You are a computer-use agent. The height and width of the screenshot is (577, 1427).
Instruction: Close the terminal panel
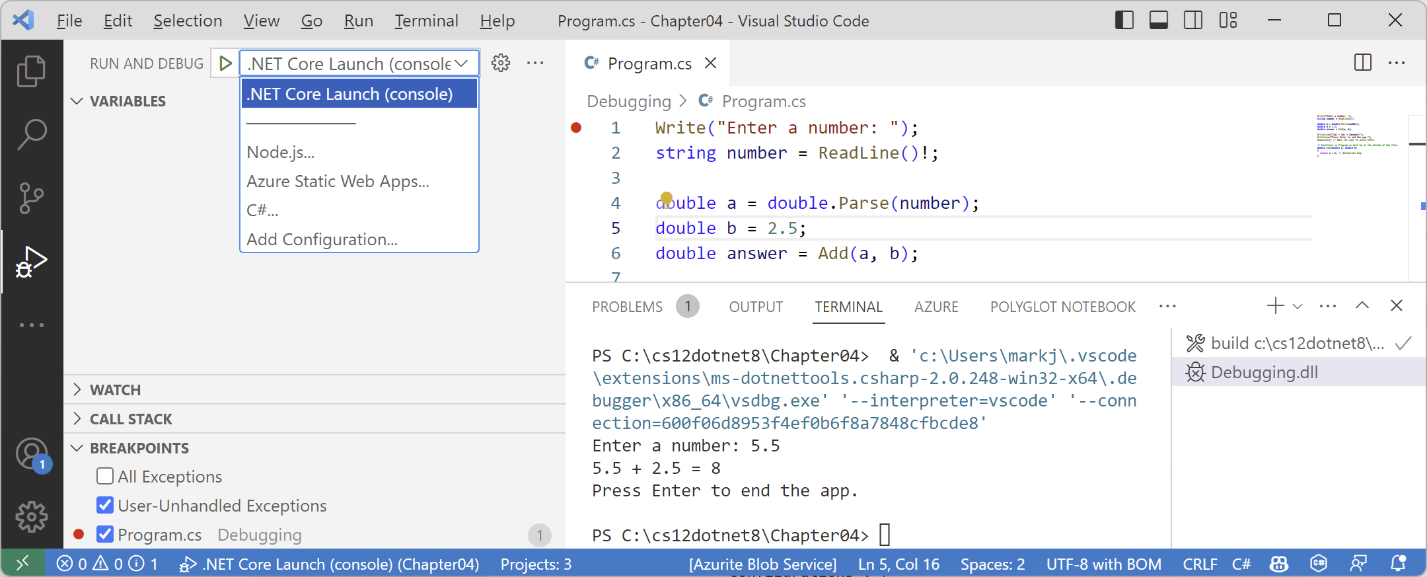pyautogui.click(x=1396, y=306)
